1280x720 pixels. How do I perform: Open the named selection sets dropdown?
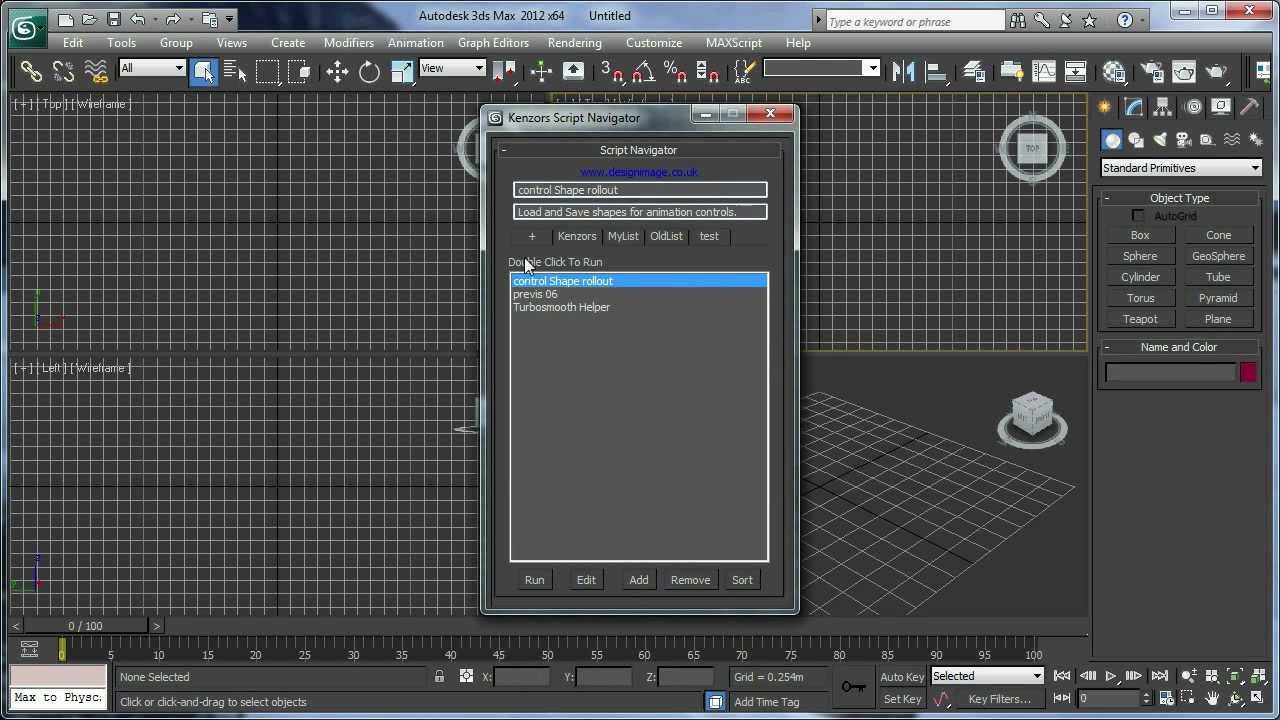click(x=822, y=68)
